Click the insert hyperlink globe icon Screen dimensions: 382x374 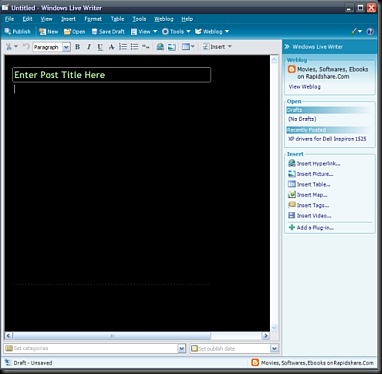(160, 47)
